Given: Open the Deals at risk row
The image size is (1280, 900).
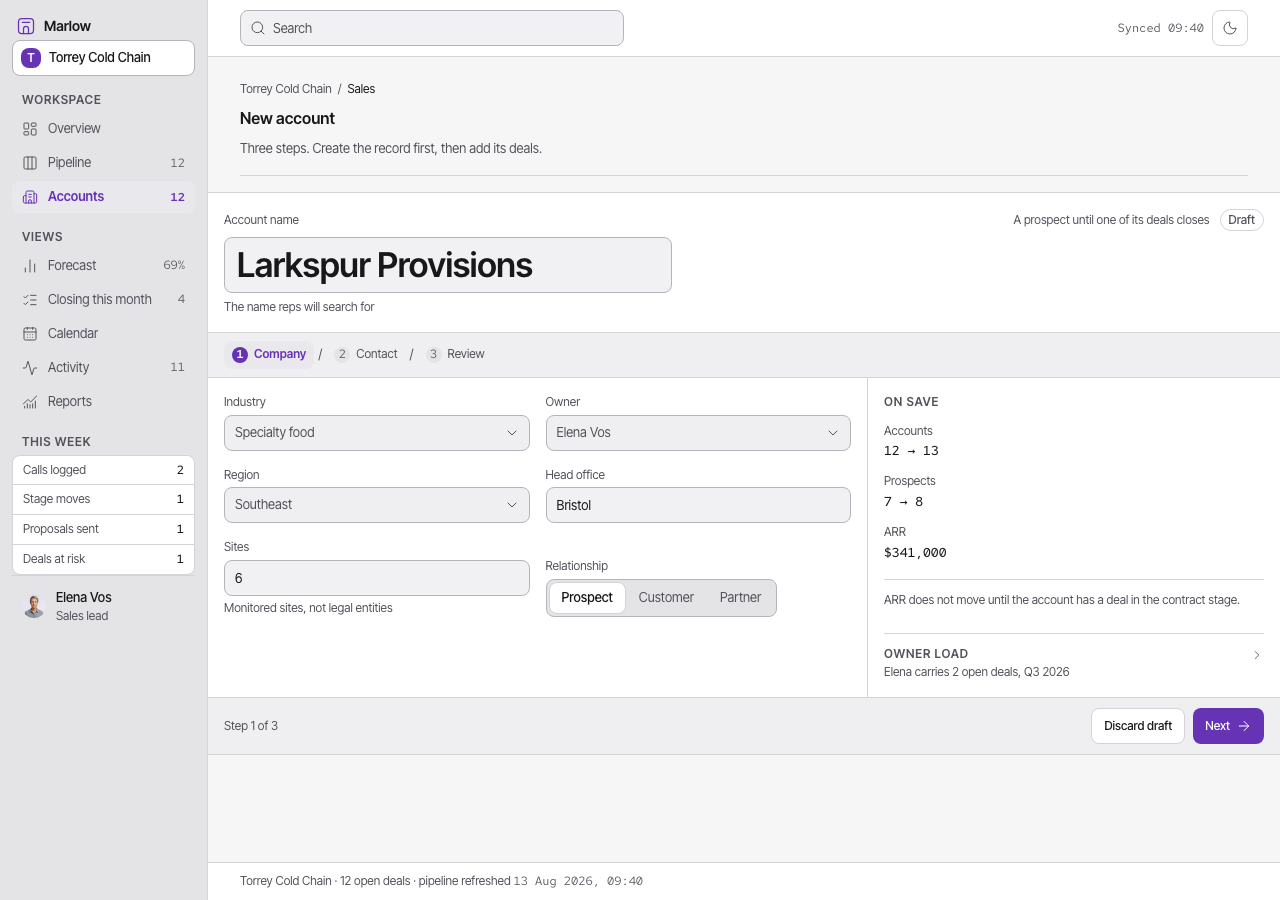Looking at the screenshot, I should click(x=103, y=559).
